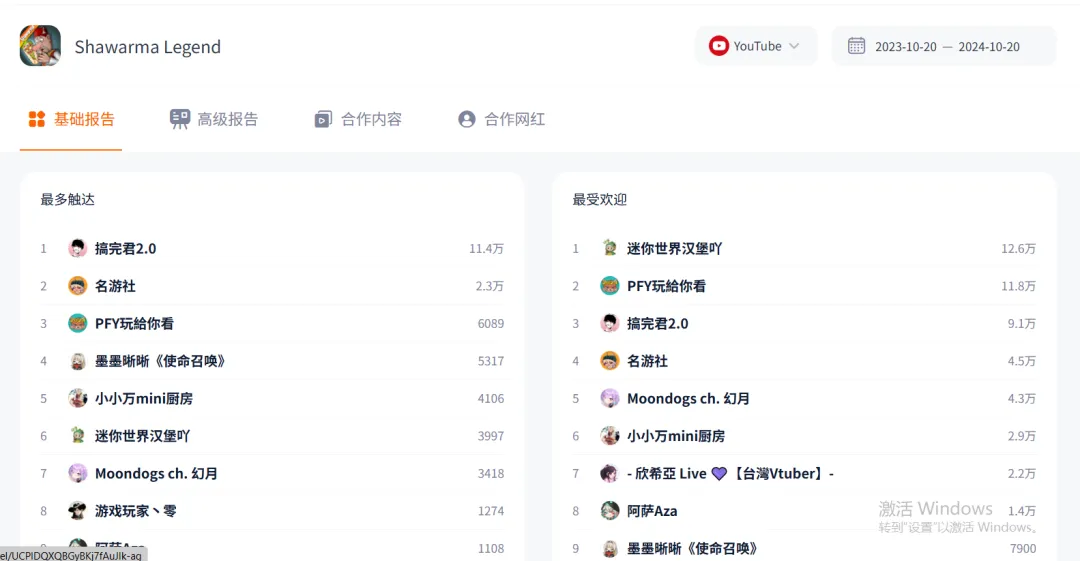Click the calendar icon in date range

point(856,46)
